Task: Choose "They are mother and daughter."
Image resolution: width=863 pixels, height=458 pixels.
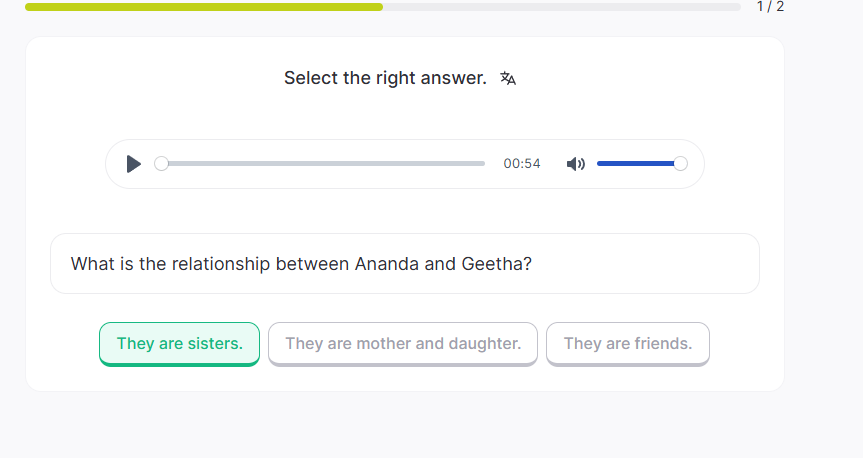Action: tap(403, 344)
